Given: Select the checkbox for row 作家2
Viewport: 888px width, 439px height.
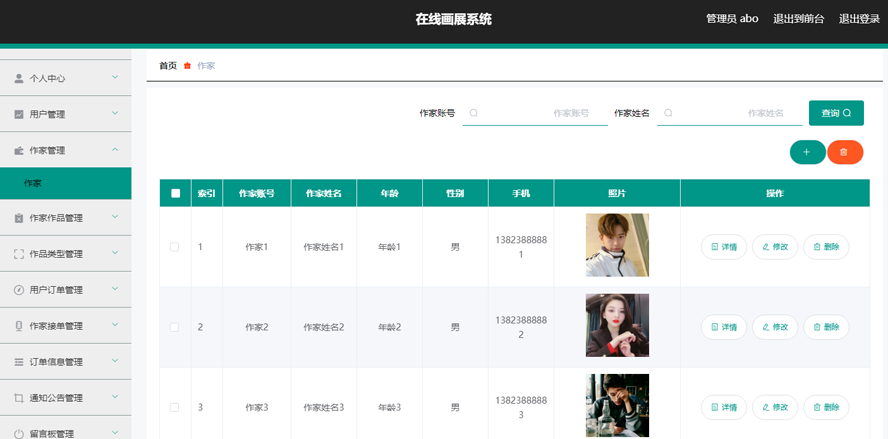Looking at the screenshot, I should coord(175,327).
